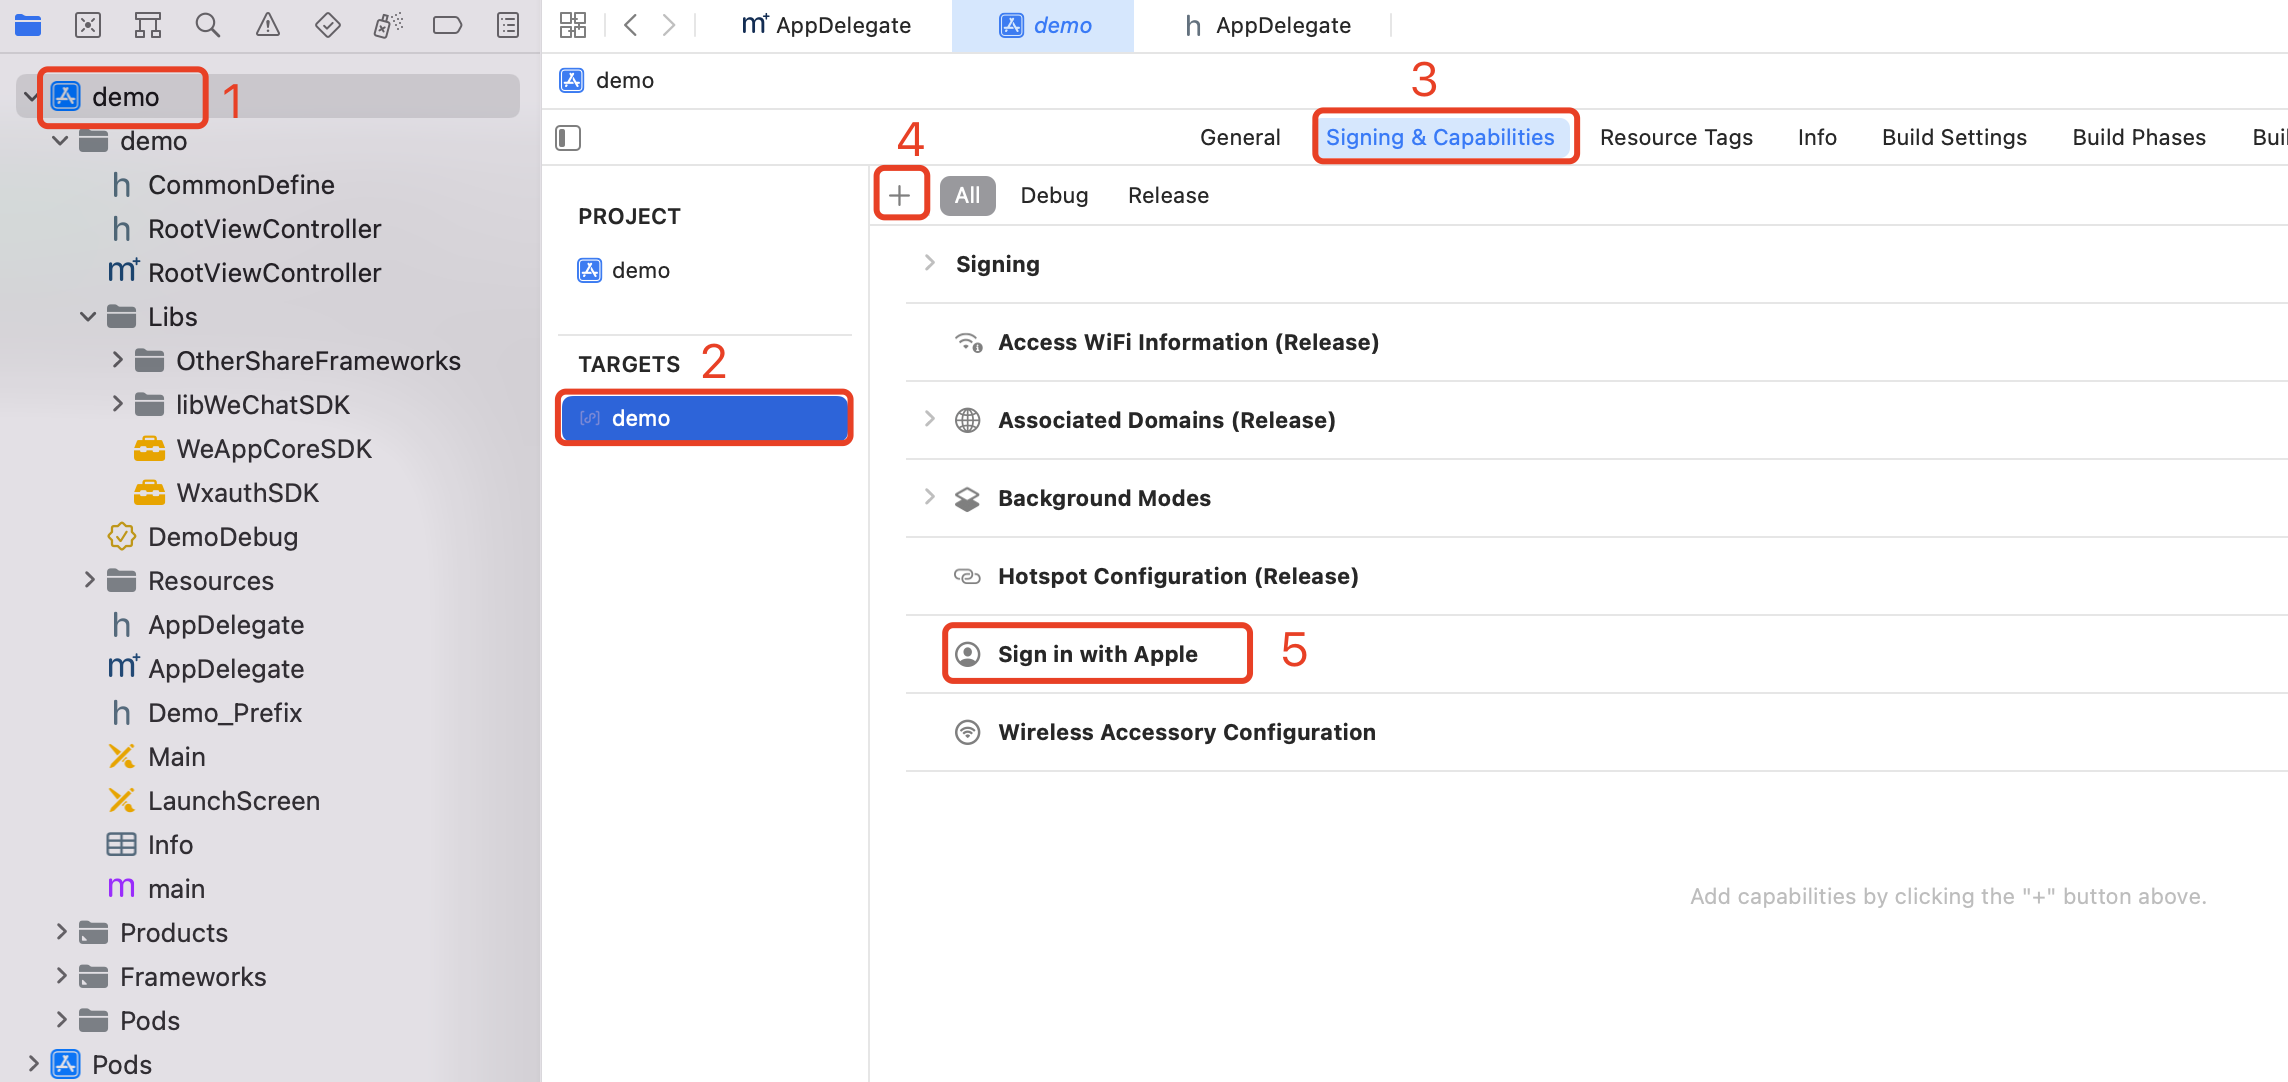Select the All configurations filter
The image size is (2288, 1082).
click(x=967, y=195)
